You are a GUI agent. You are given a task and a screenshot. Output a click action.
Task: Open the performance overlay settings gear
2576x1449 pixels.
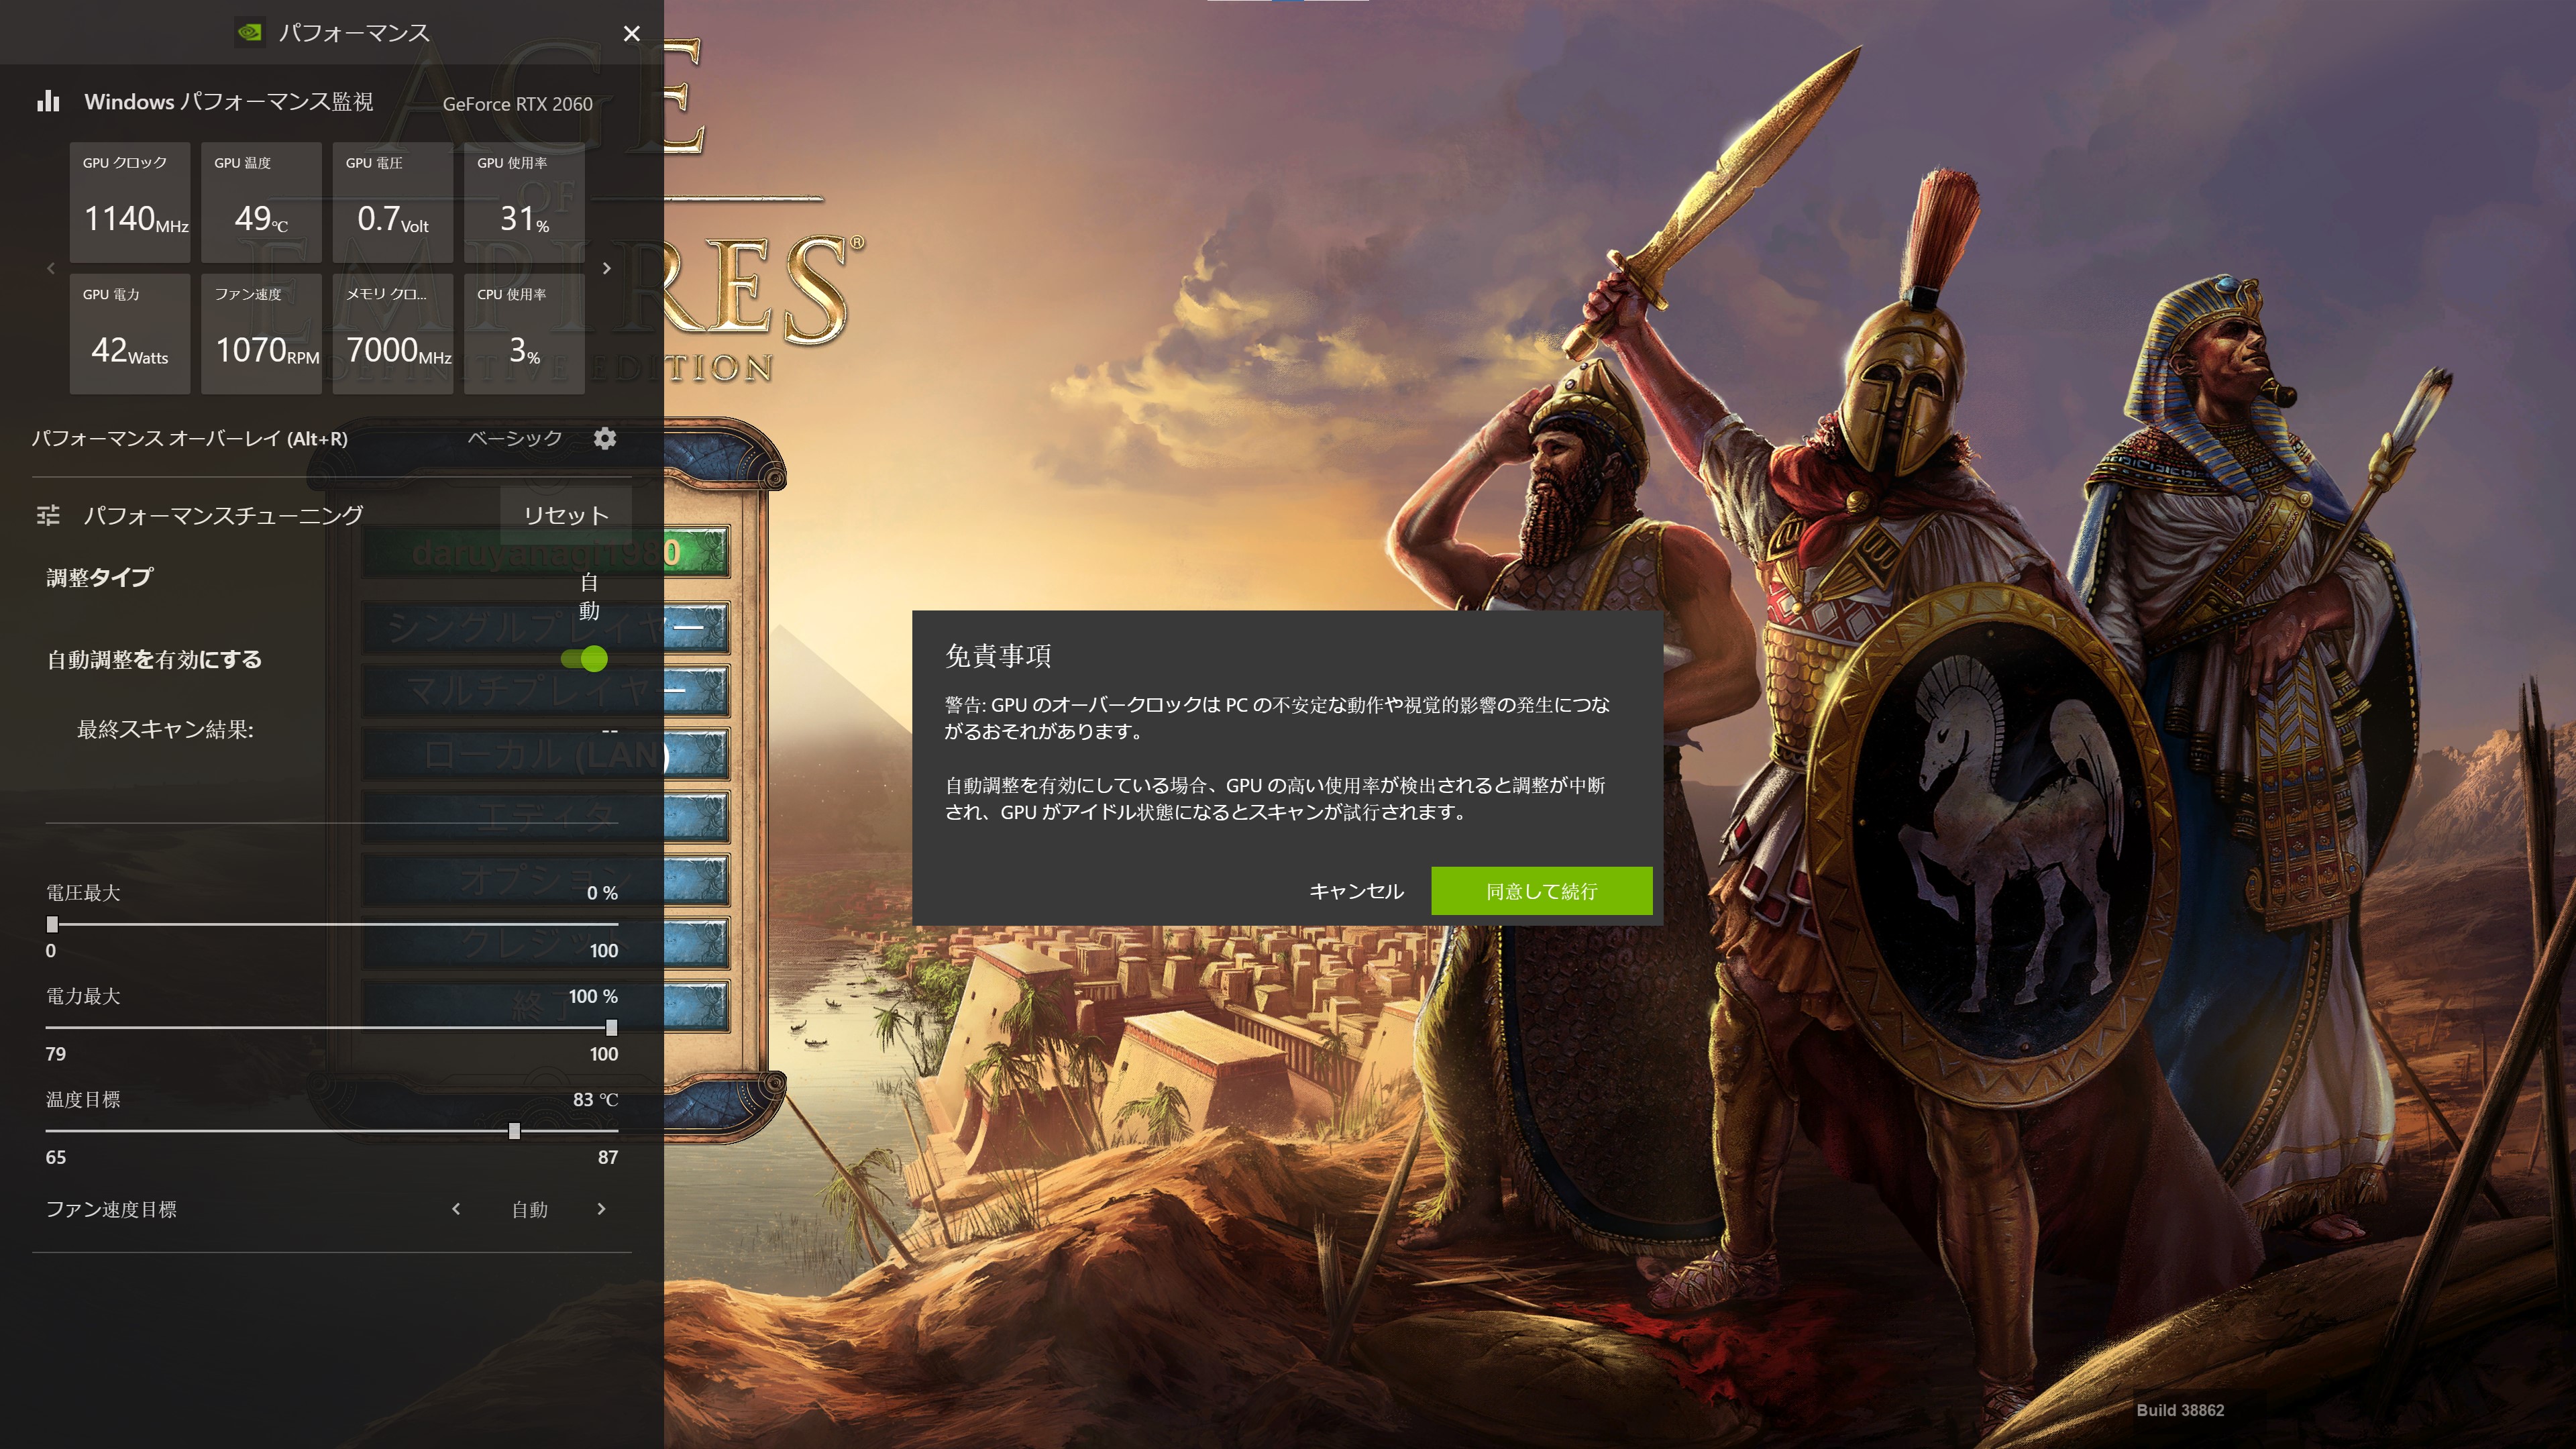(x=605, y=438)
